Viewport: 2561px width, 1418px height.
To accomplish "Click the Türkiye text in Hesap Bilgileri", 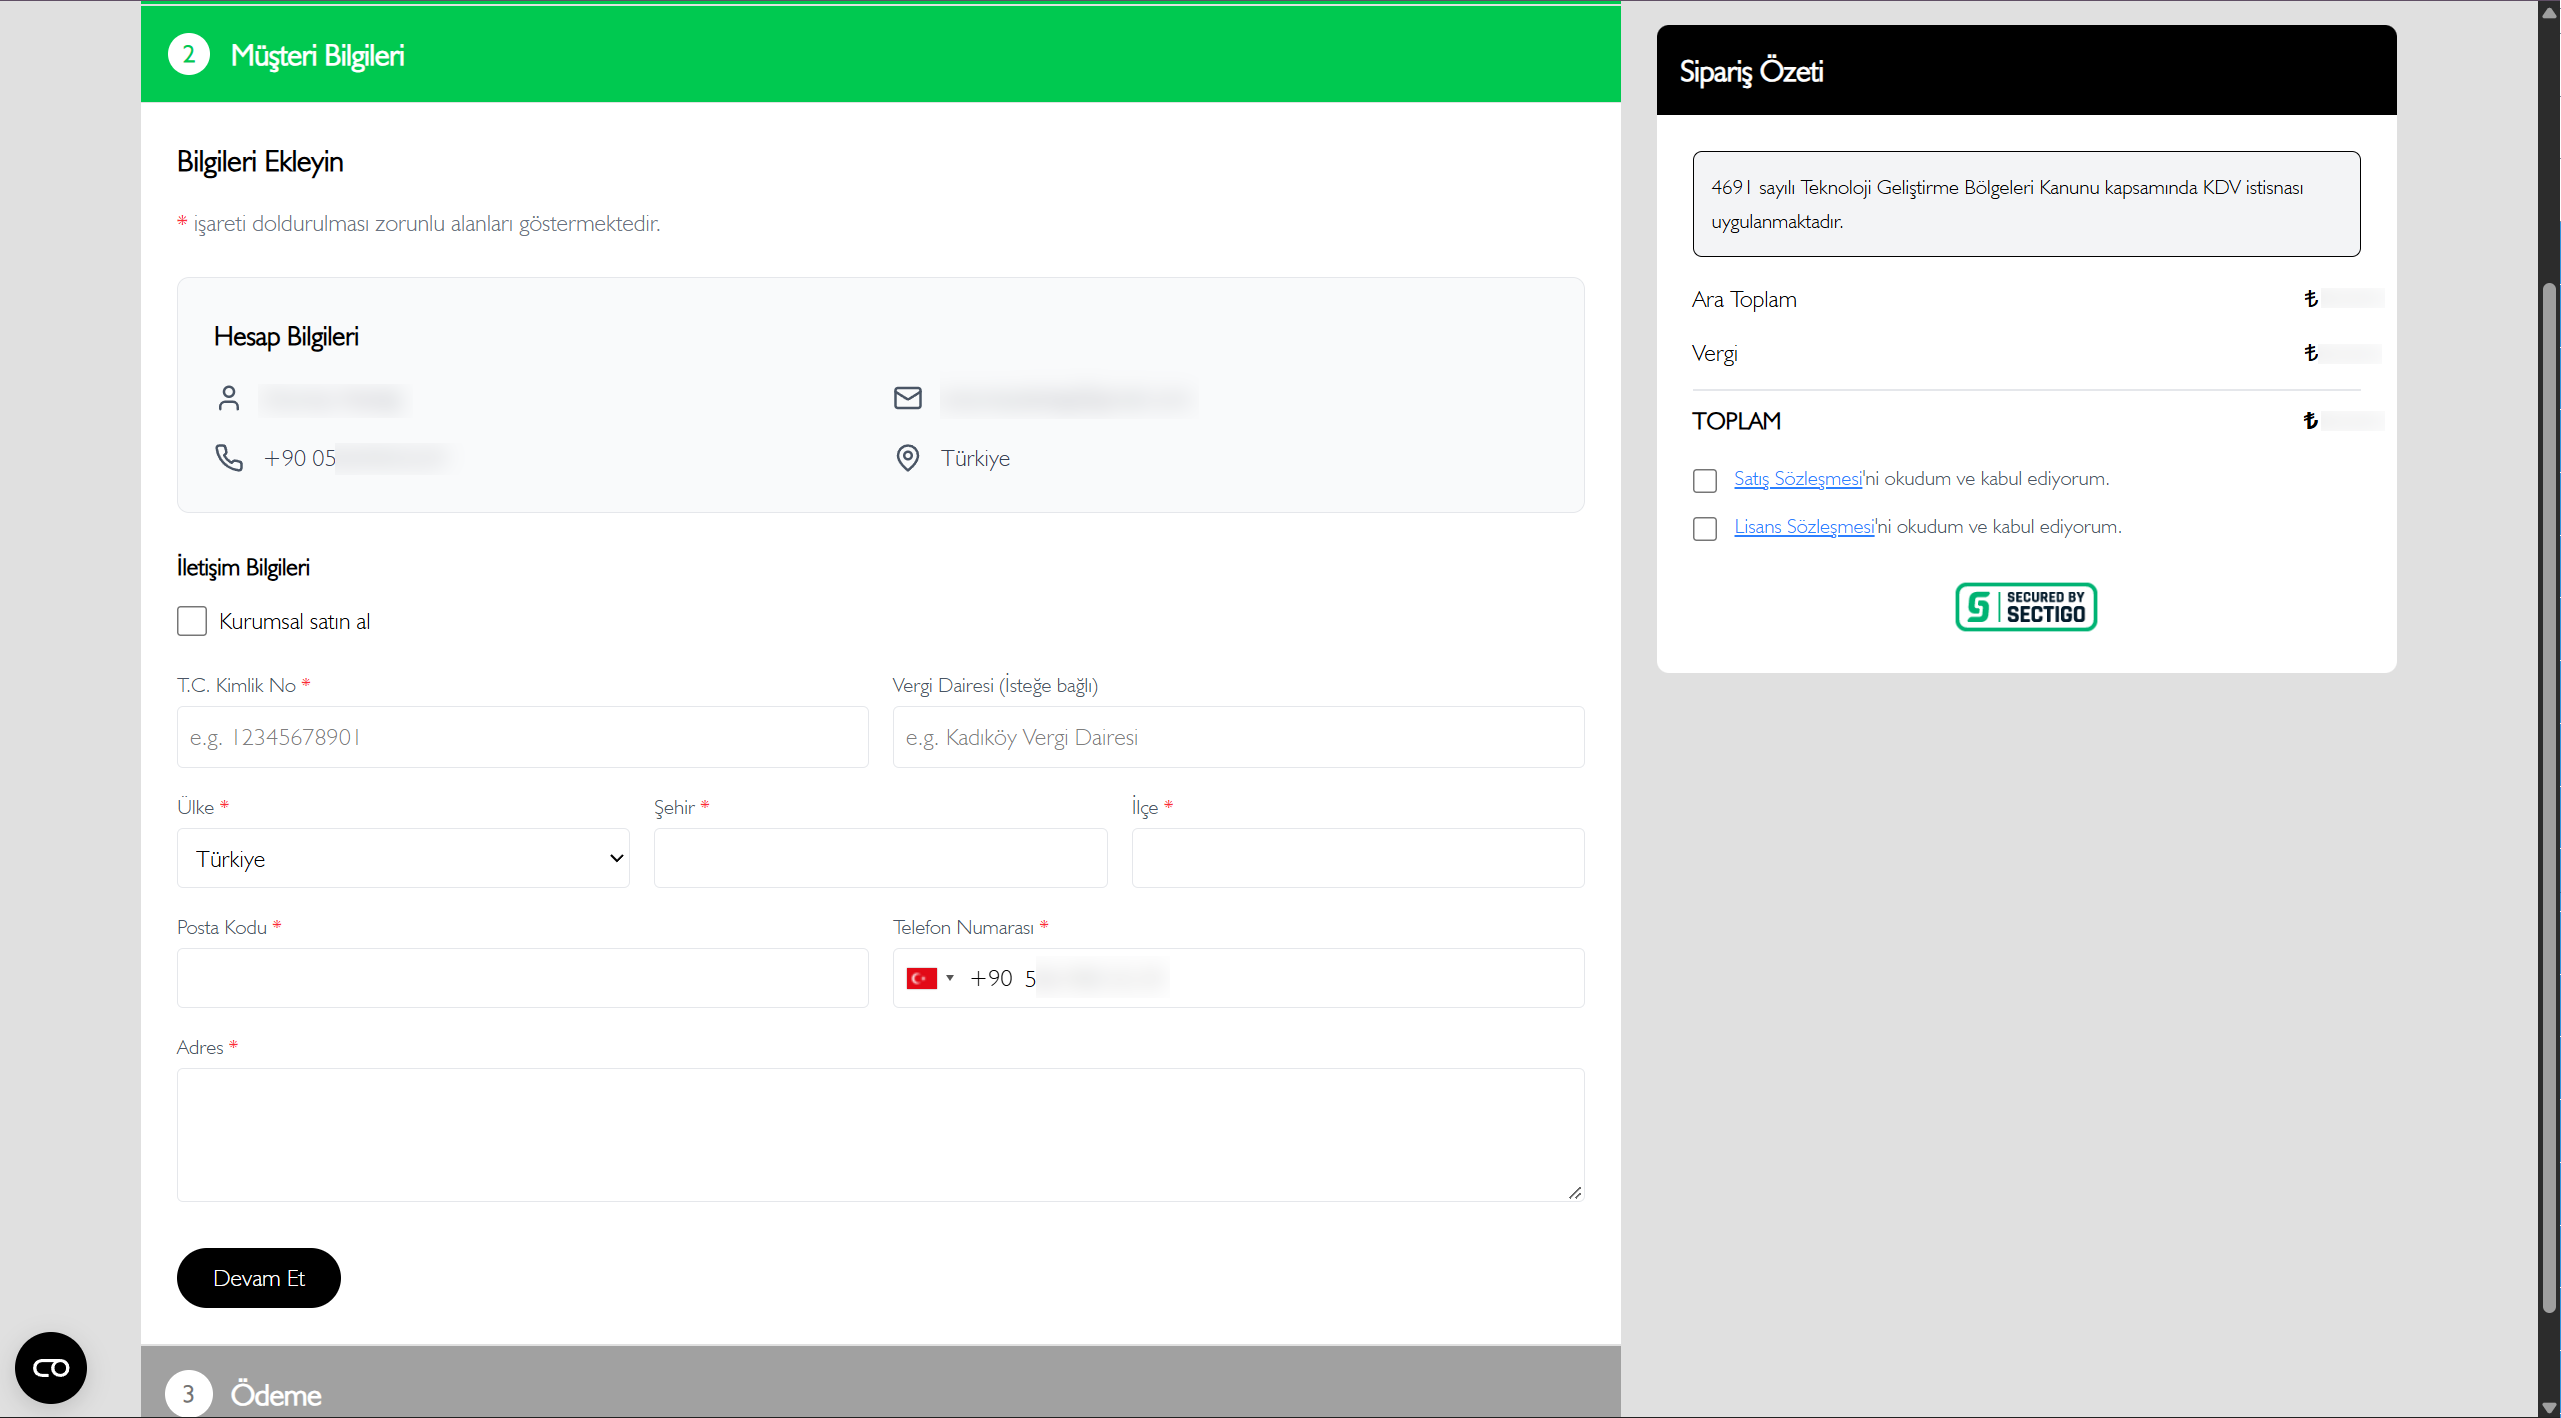I will coord(975,458).
